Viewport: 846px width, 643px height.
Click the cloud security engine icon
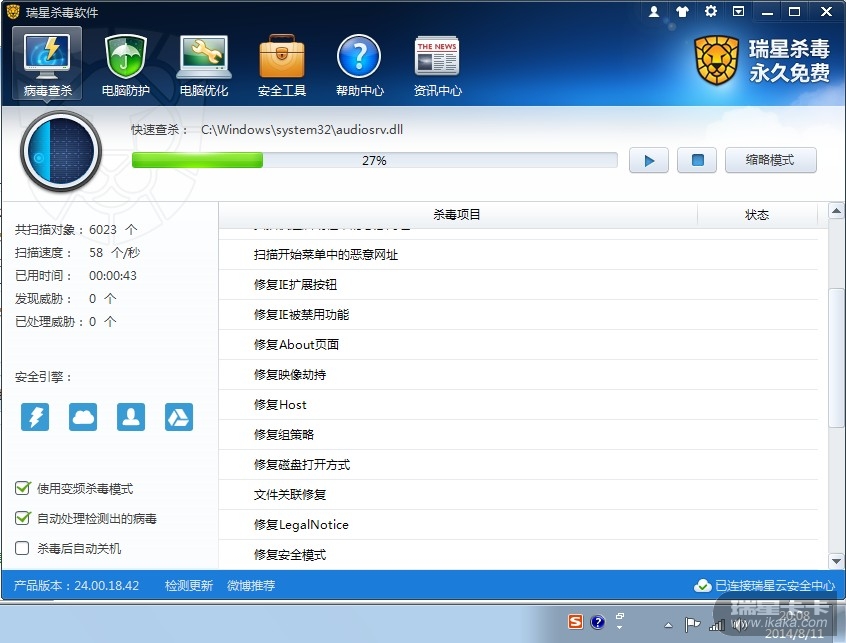[83, 417]
